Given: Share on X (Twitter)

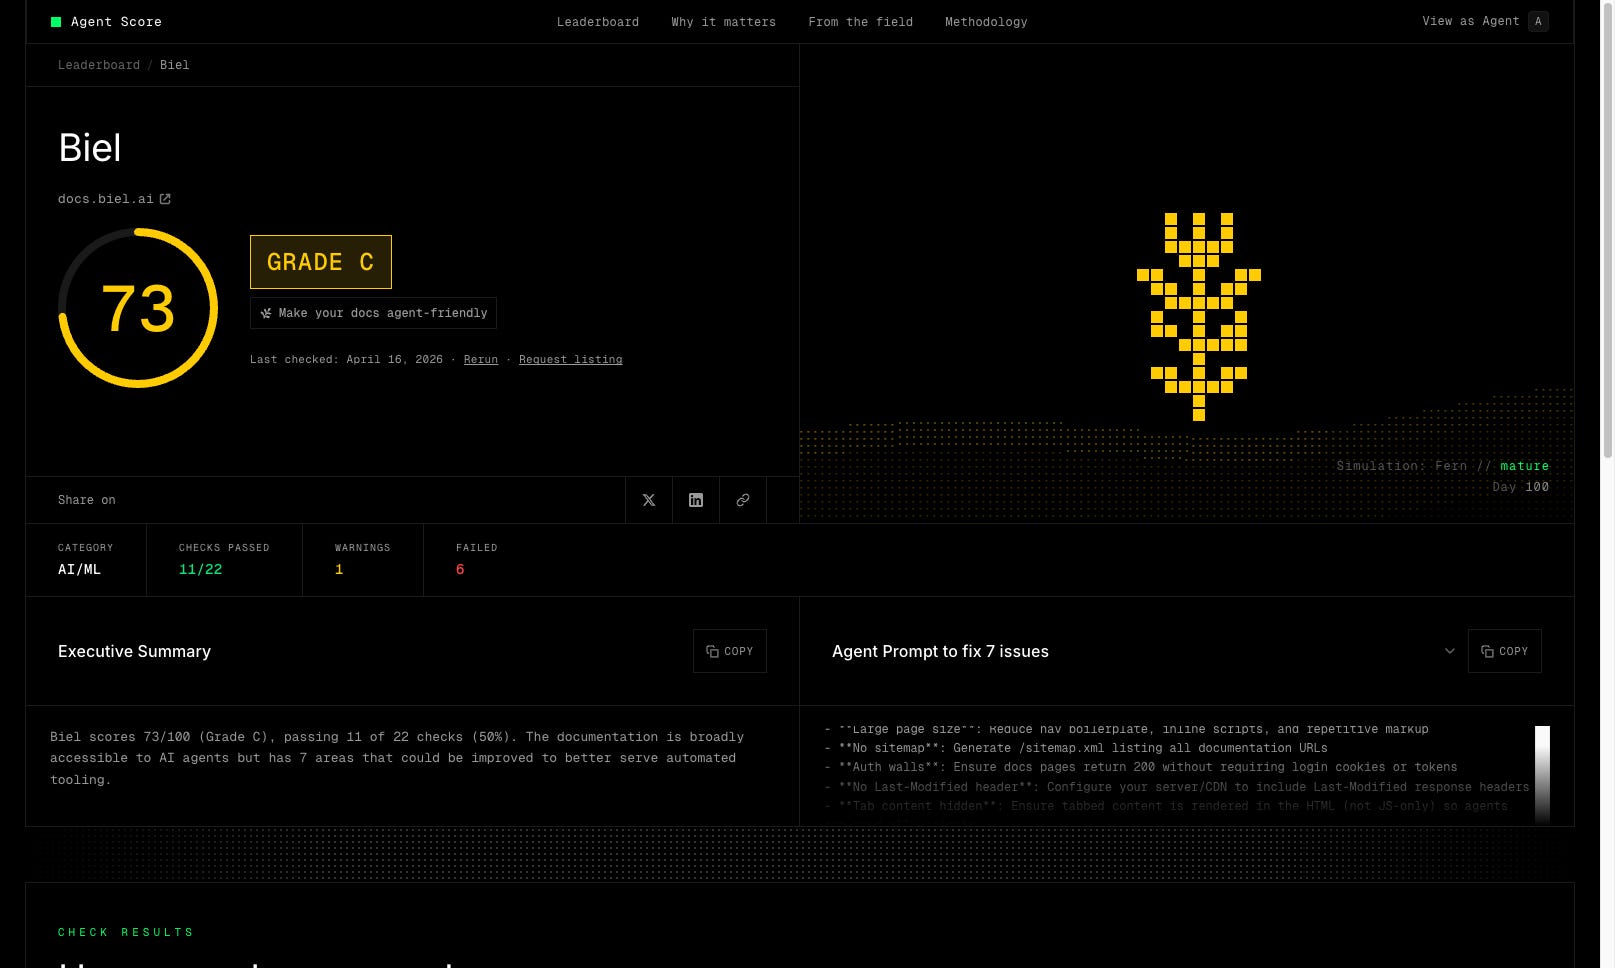Looking at the screenshot, I should point(649,500).
